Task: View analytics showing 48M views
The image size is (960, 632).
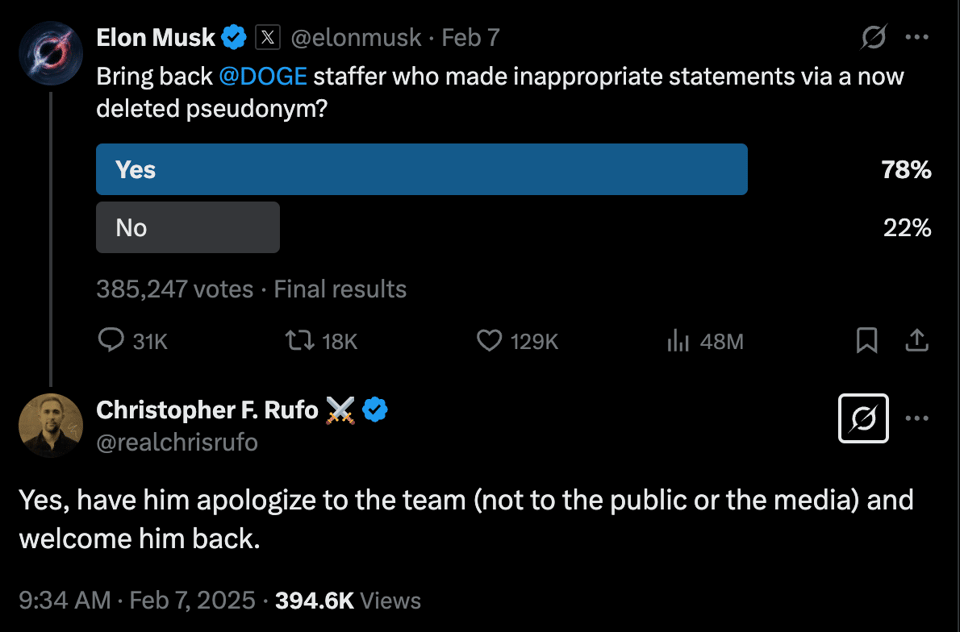Action: (679, 341)
